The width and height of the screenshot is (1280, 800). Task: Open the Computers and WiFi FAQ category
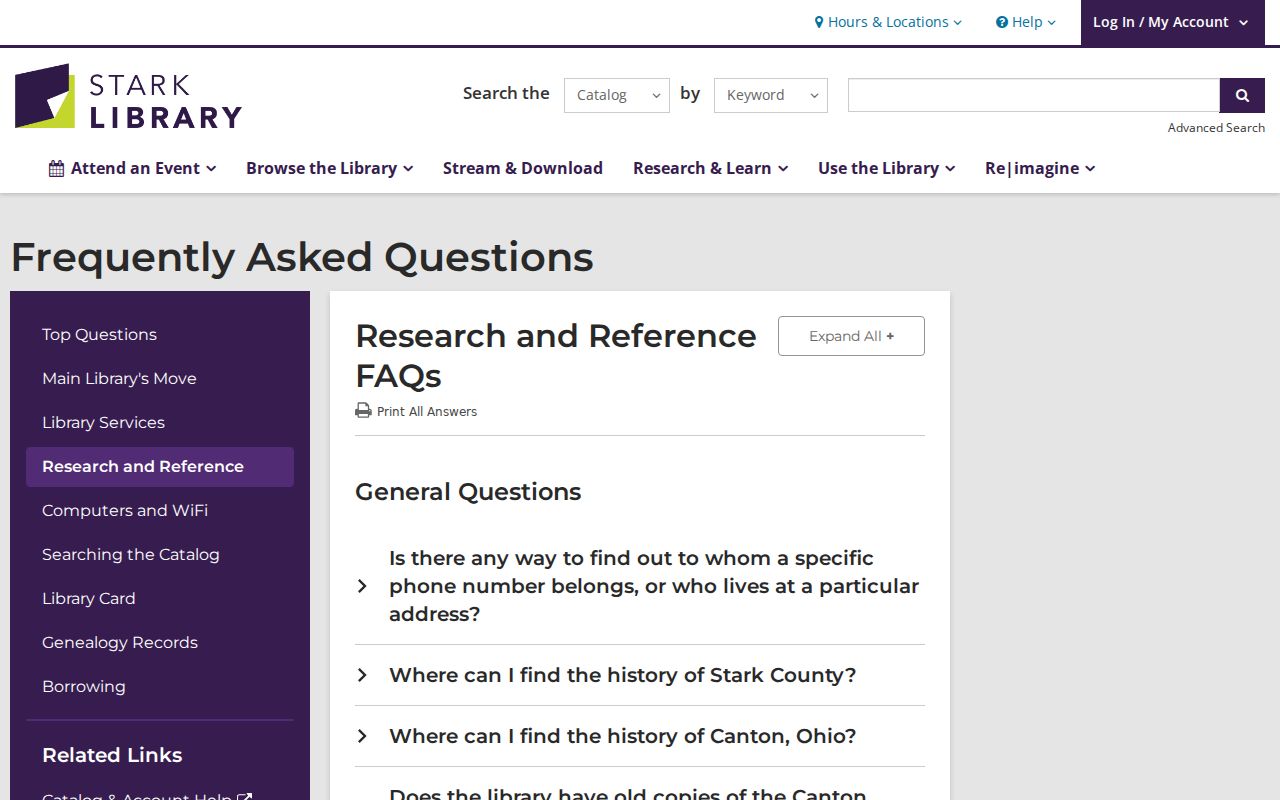160,511
